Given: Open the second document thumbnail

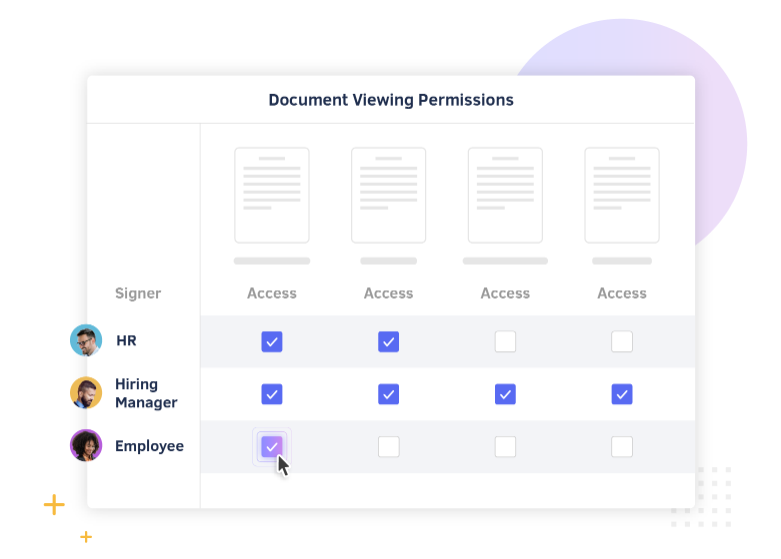Looking at the screenshot, I should pos(388,195).
